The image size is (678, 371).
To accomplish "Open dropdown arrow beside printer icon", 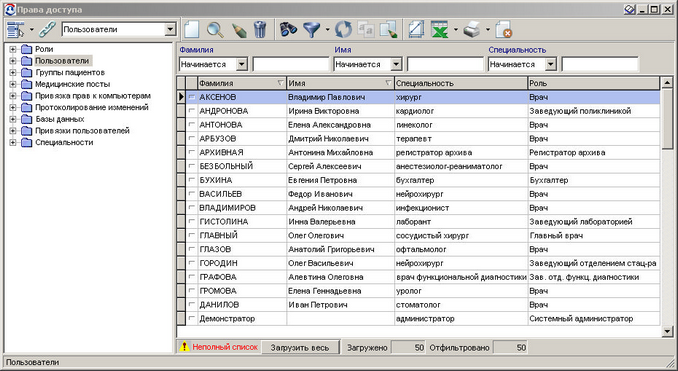I will (x=488, y=30).
